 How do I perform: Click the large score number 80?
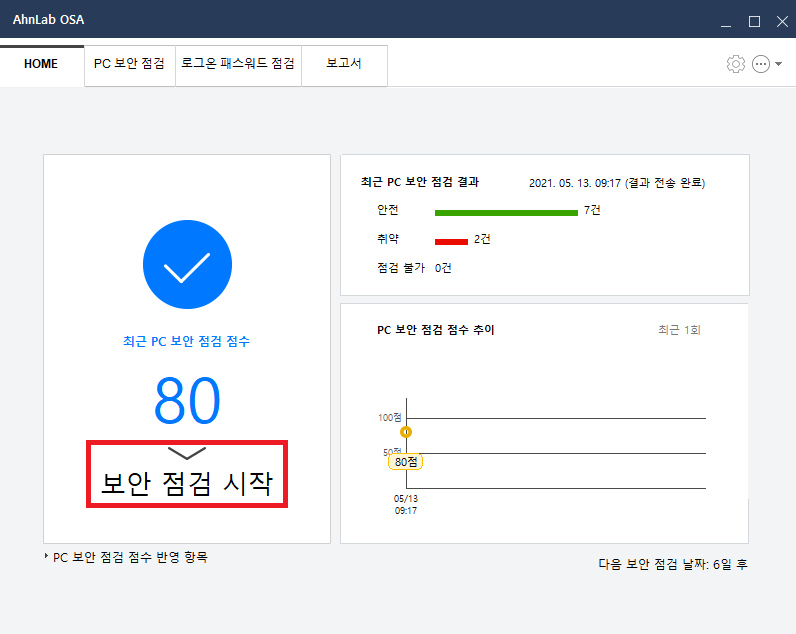187,401
